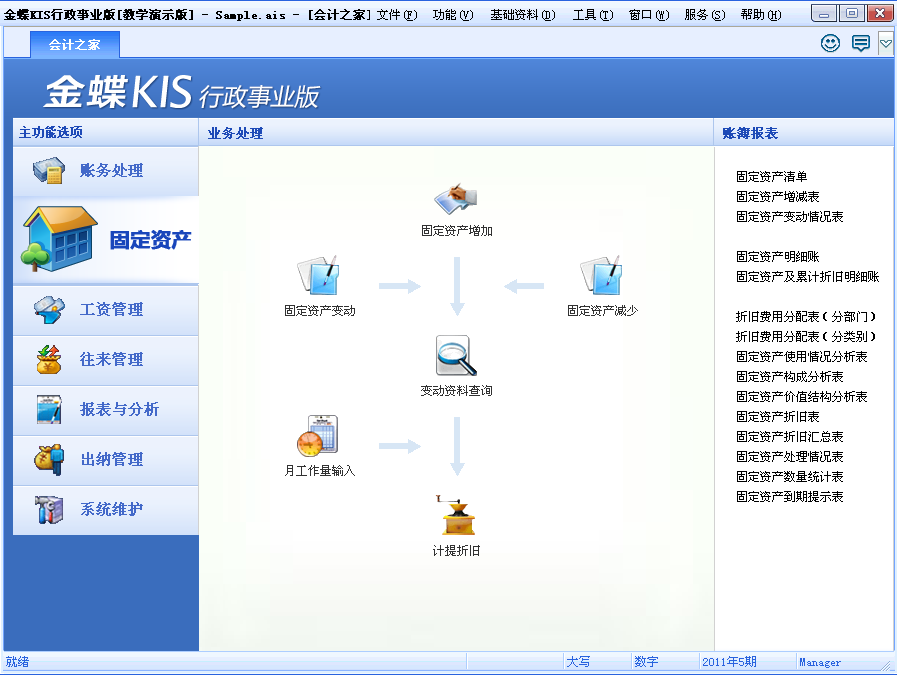Open the 固定资产增加 icon
Viewport: 897px width, 675px height.
pyautogui.click(x=456, y=198)
